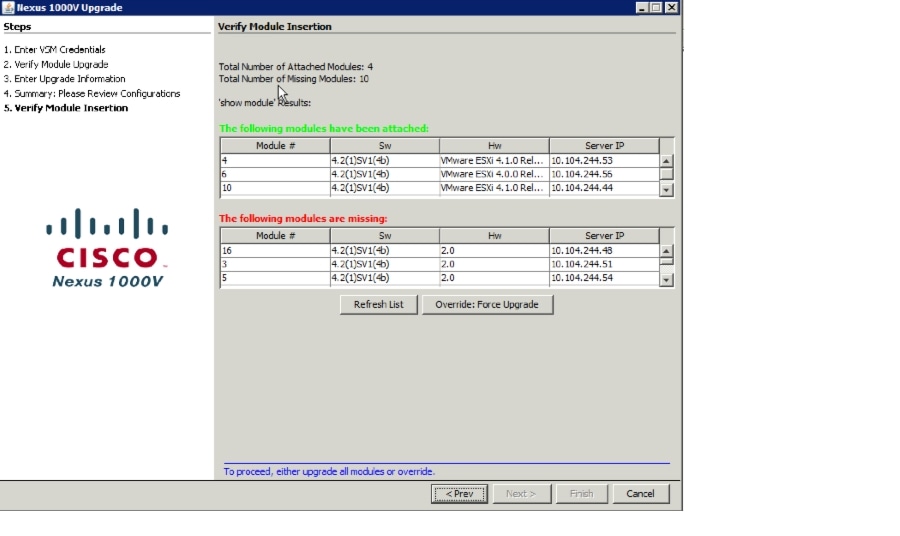Click Total Number of Missing Modules text
The width and height of the screenshot is (900, 536).
tap(293, 79)
